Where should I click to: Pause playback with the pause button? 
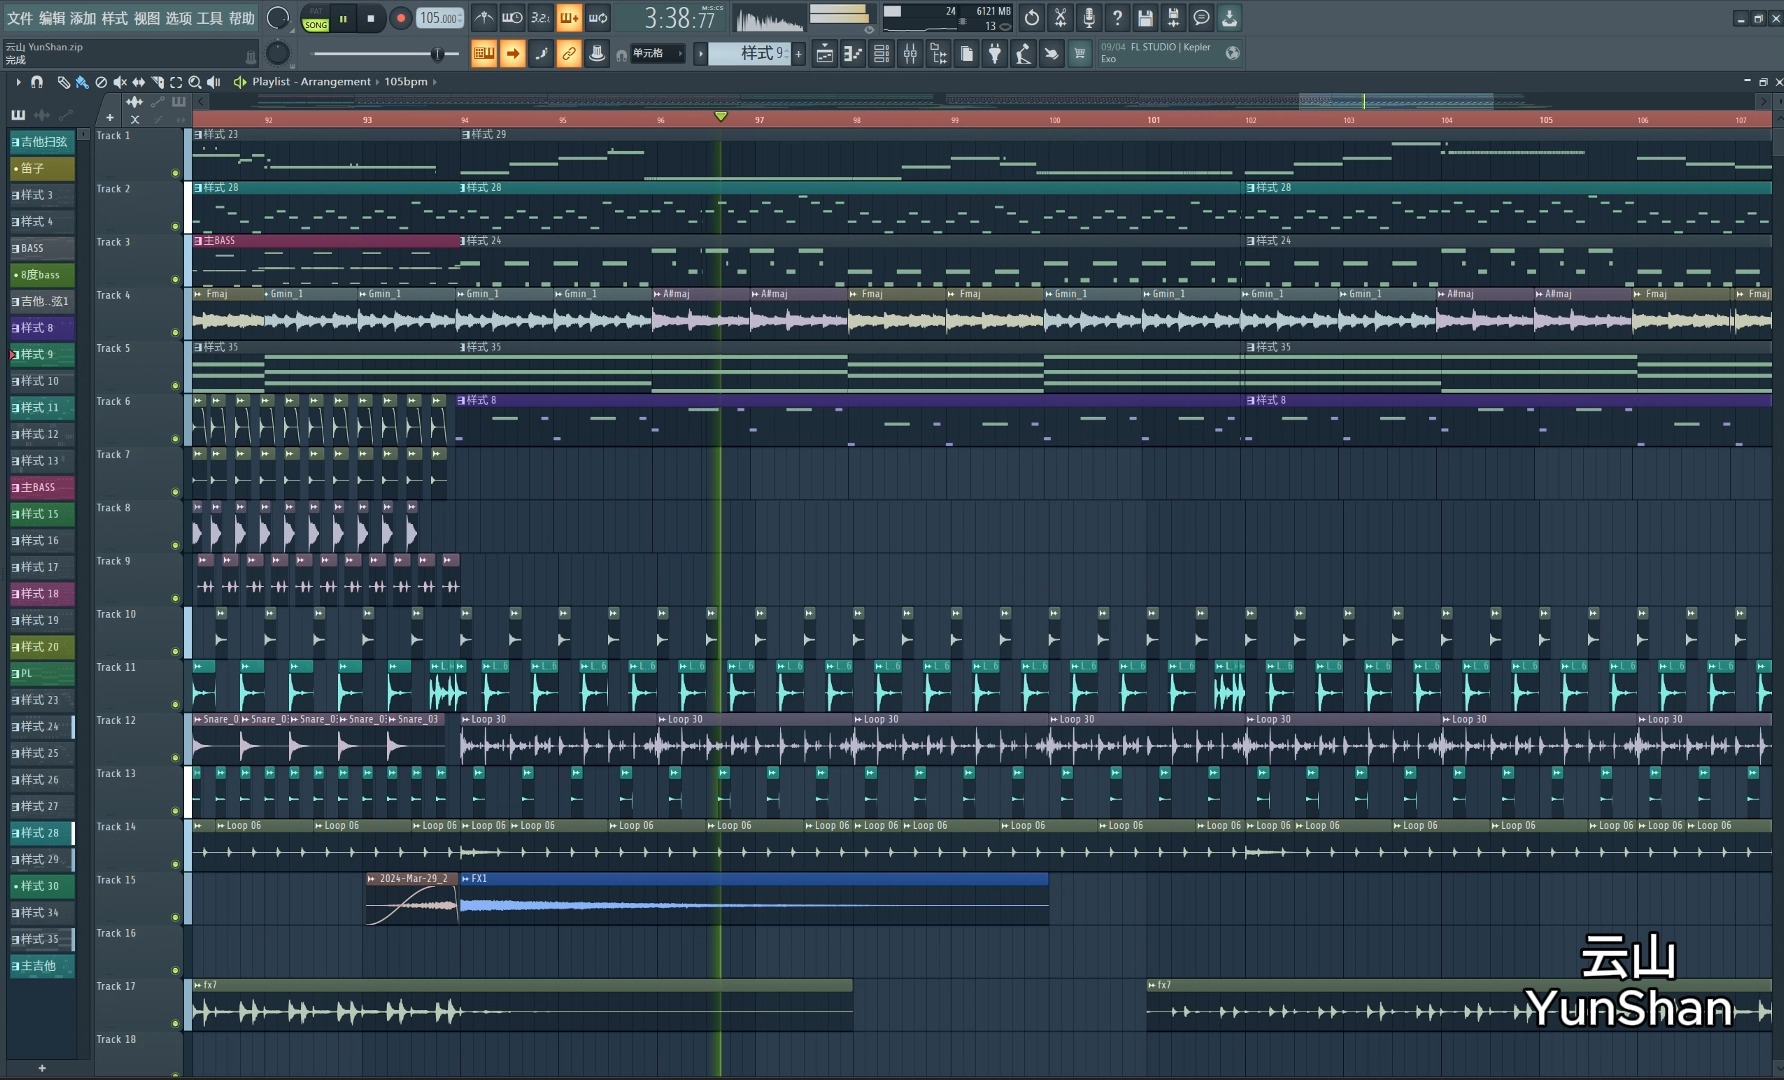343,18
